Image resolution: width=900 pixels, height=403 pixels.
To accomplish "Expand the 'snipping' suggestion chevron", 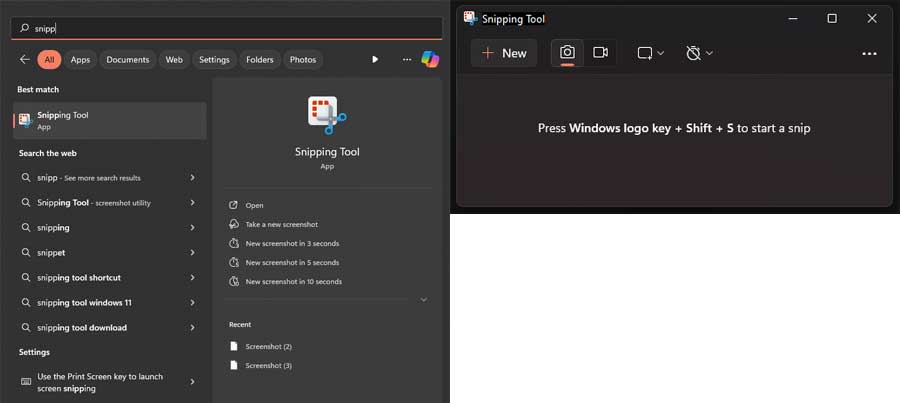I will [192, 228].
